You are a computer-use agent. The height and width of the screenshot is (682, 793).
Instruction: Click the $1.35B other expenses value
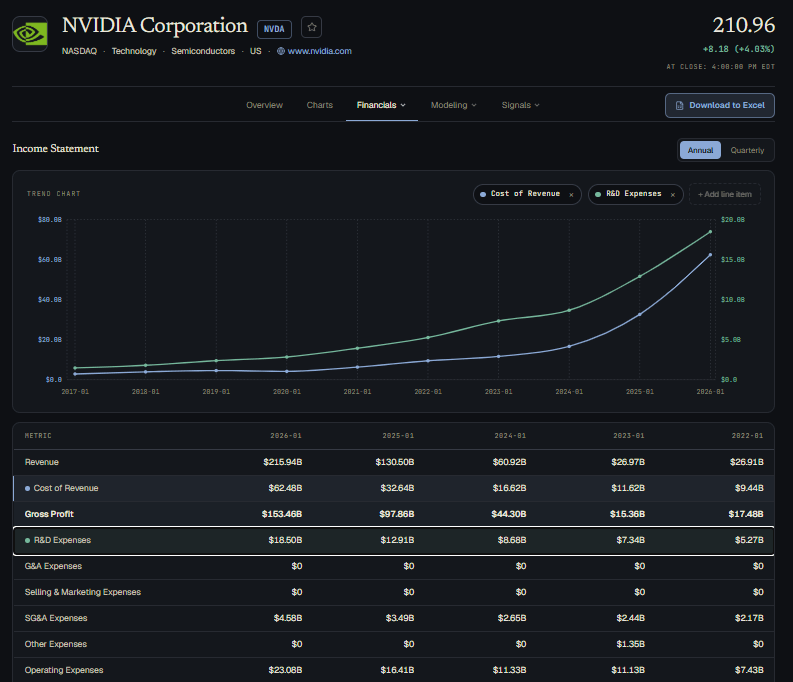[630, 644]
